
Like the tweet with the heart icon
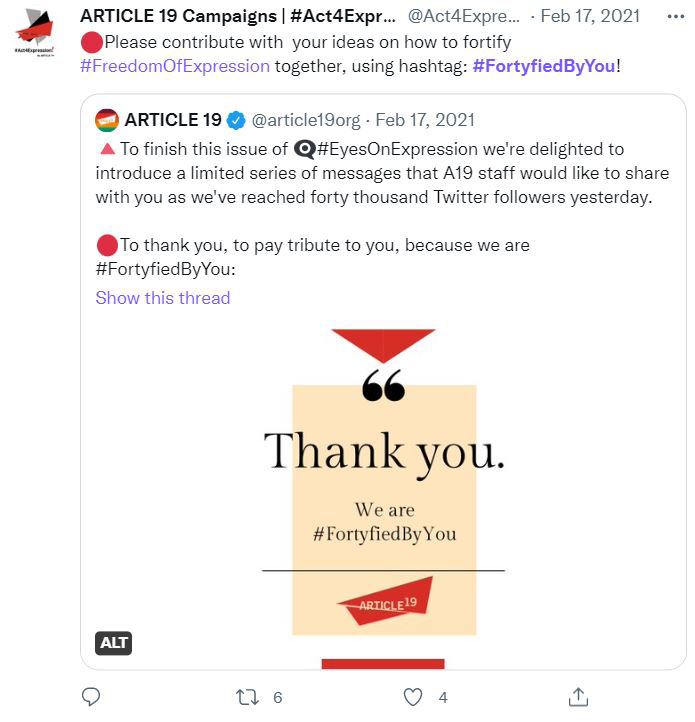413,696
